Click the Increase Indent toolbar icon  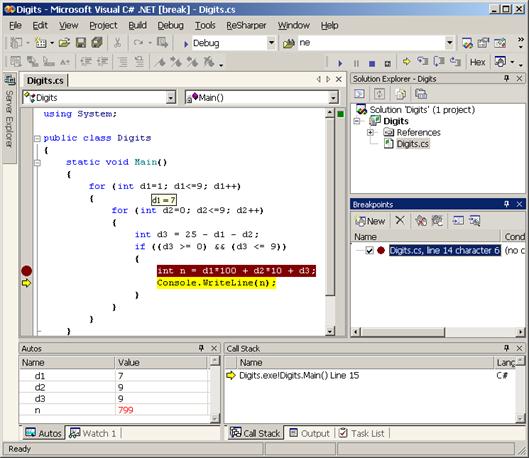103,62
